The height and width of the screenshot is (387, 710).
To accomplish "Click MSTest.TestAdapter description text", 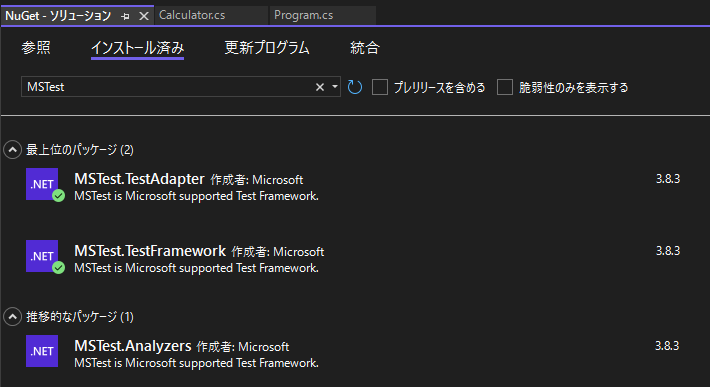I will point(197,196).
